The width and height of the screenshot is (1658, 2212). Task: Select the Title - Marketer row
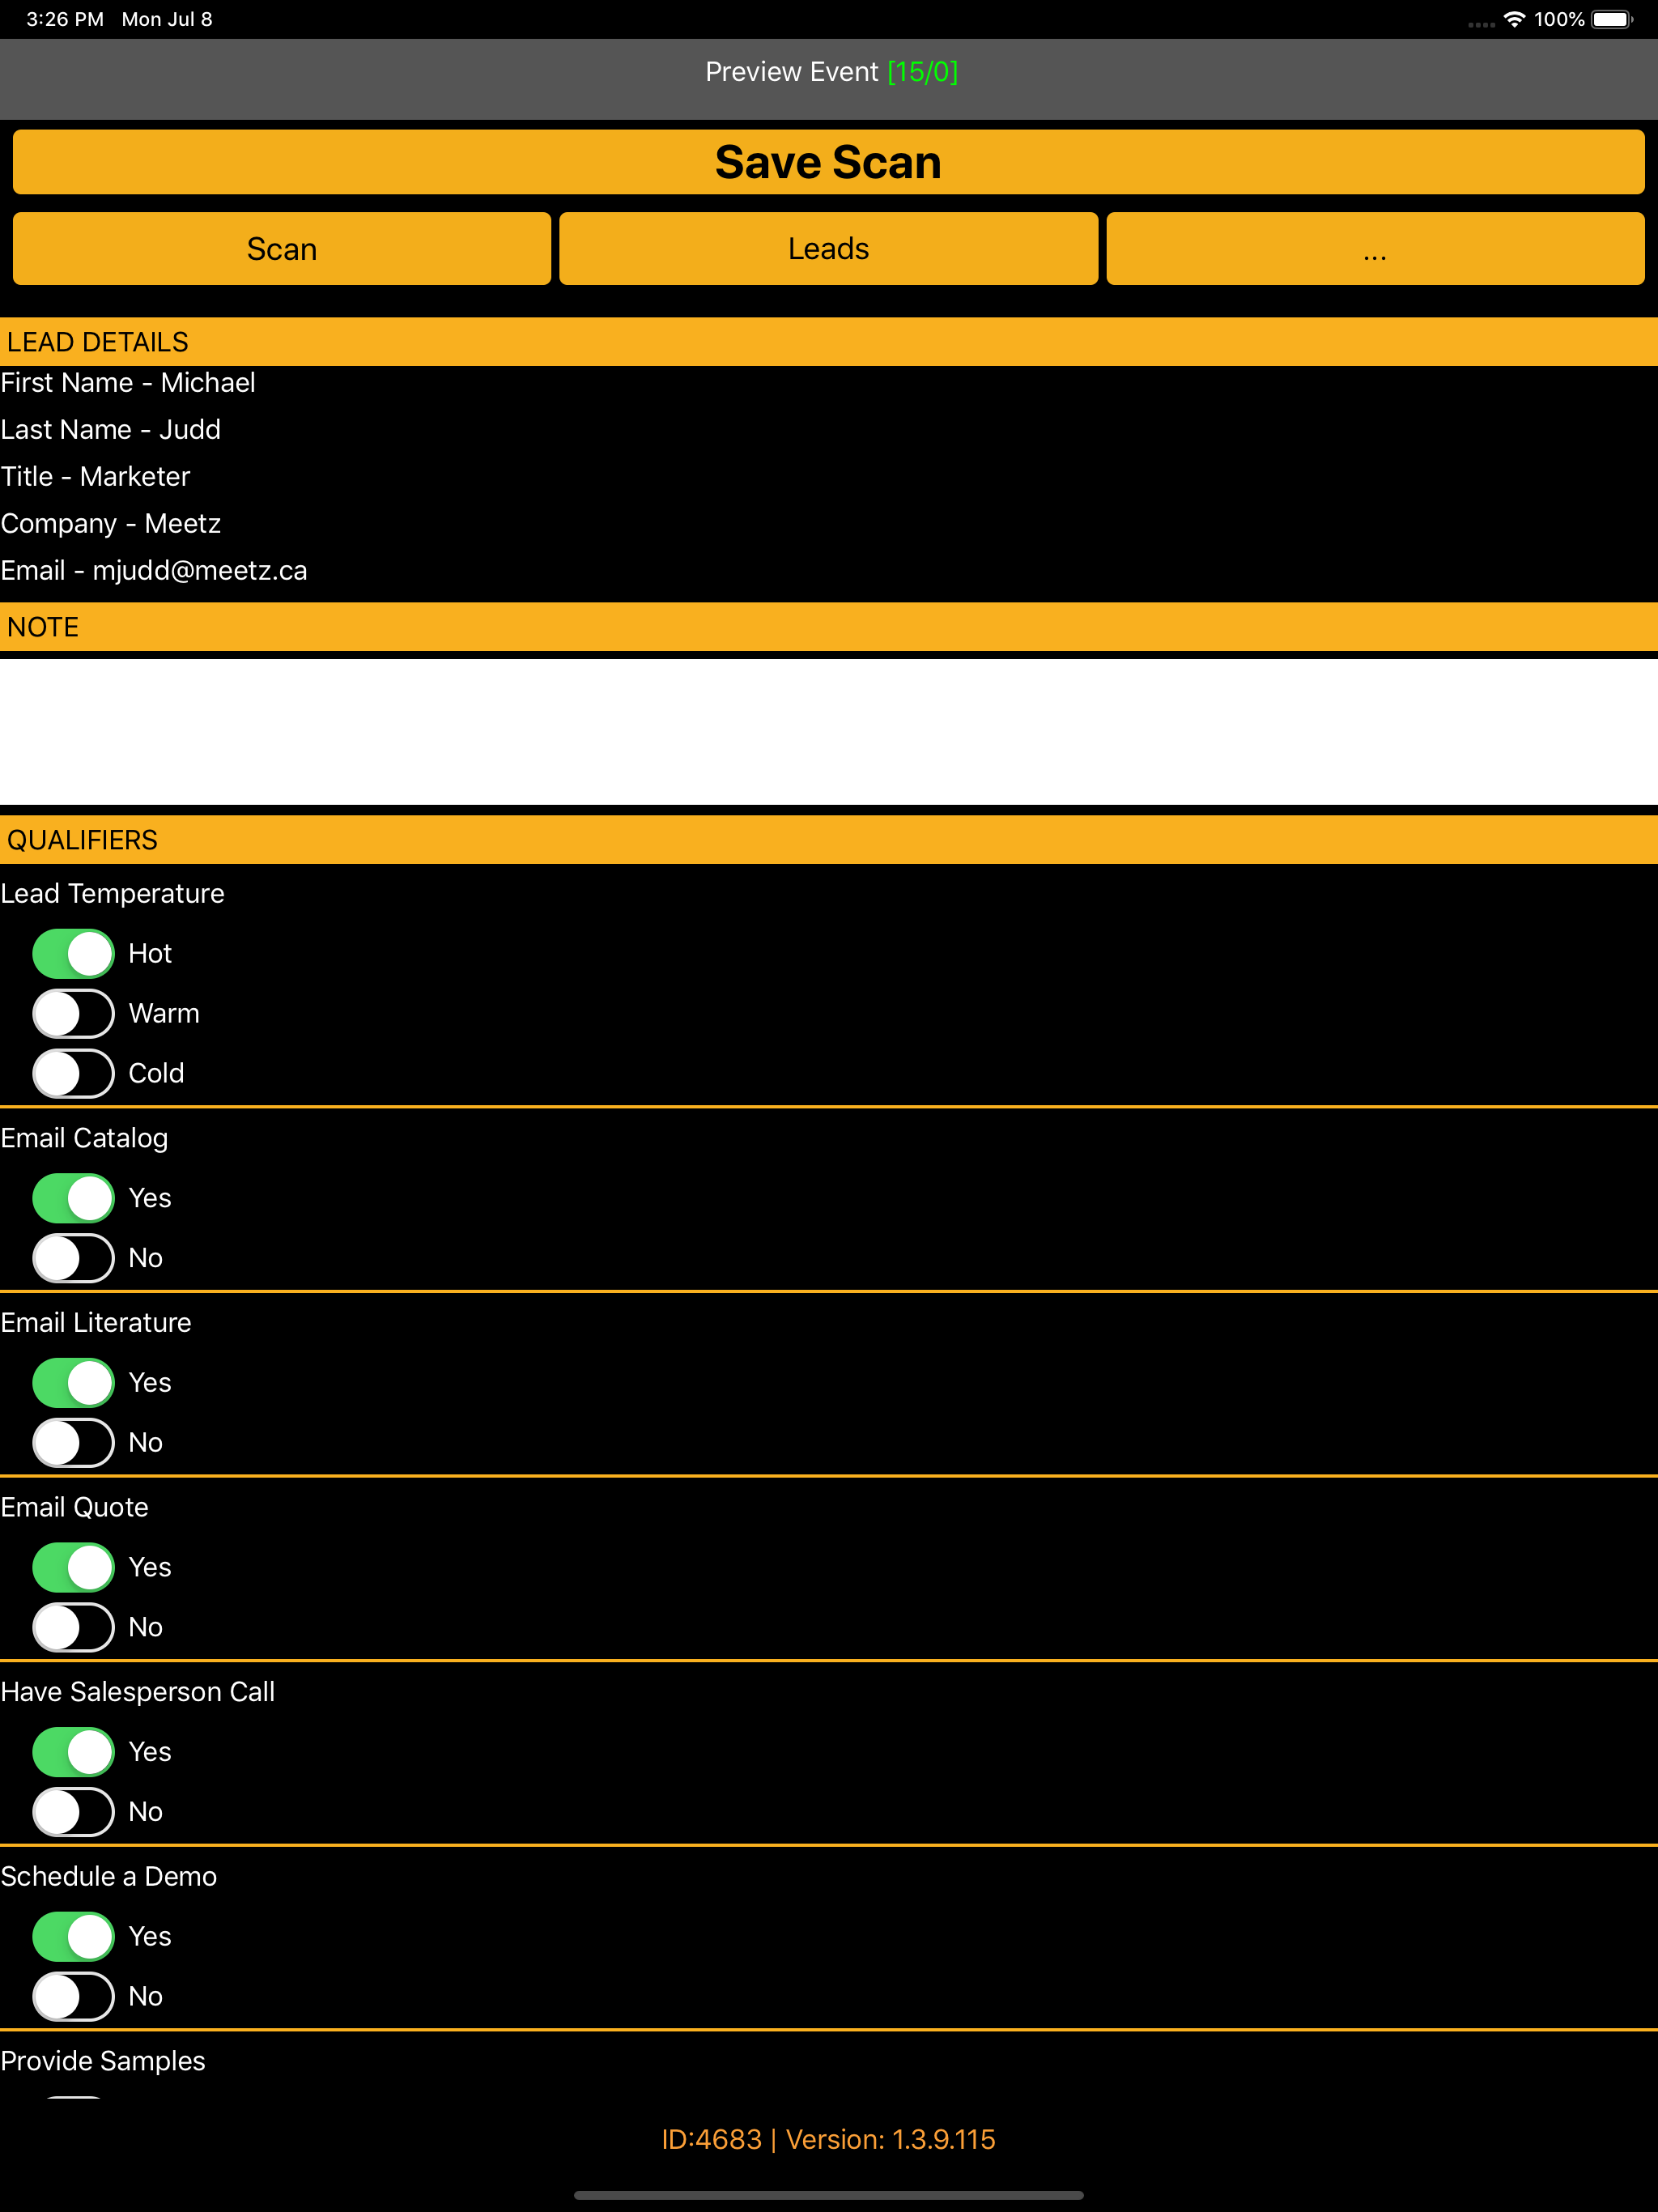coord(95,477)
